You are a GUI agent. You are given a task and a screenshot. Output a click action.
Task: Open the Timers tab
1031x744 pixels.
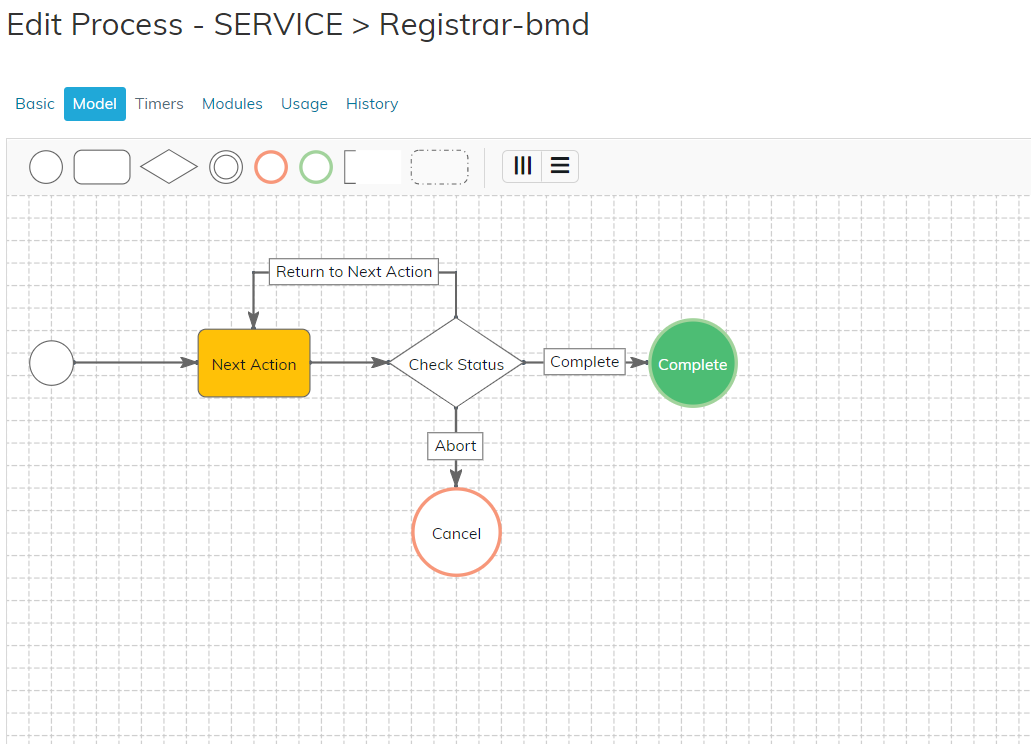click(159, 104)
